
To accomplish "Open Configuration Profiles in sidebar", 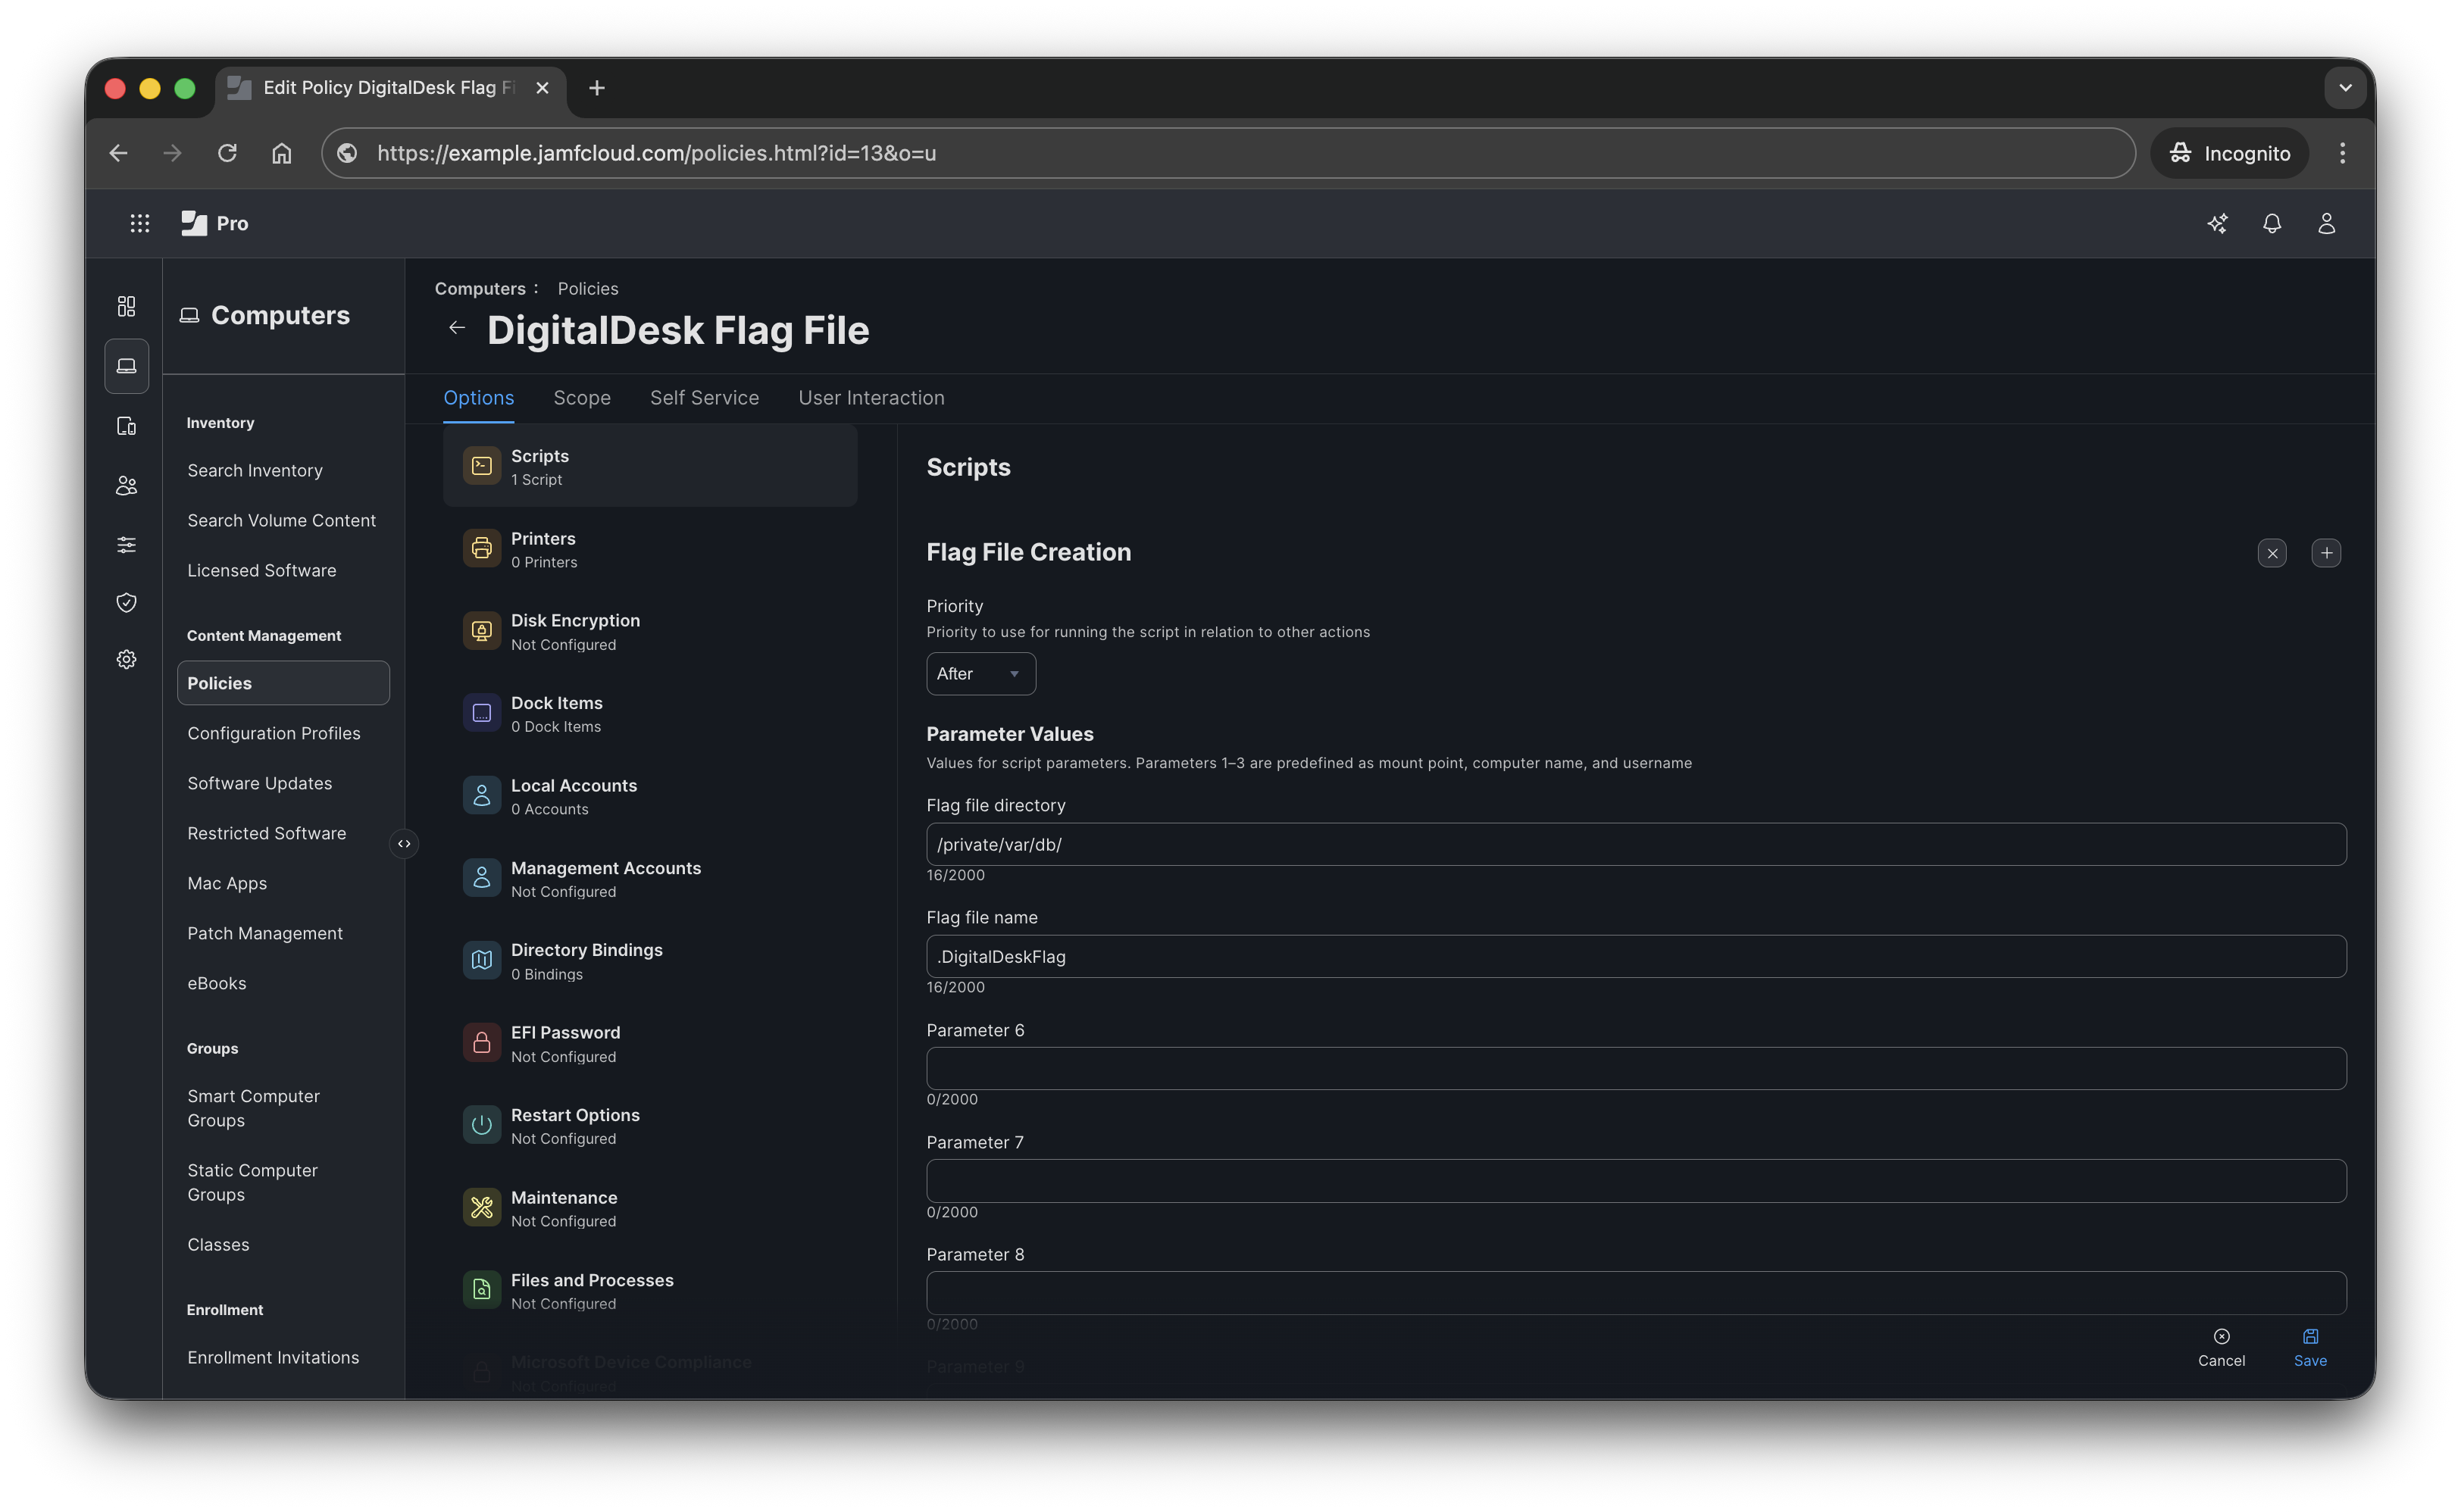I will 274,733.
